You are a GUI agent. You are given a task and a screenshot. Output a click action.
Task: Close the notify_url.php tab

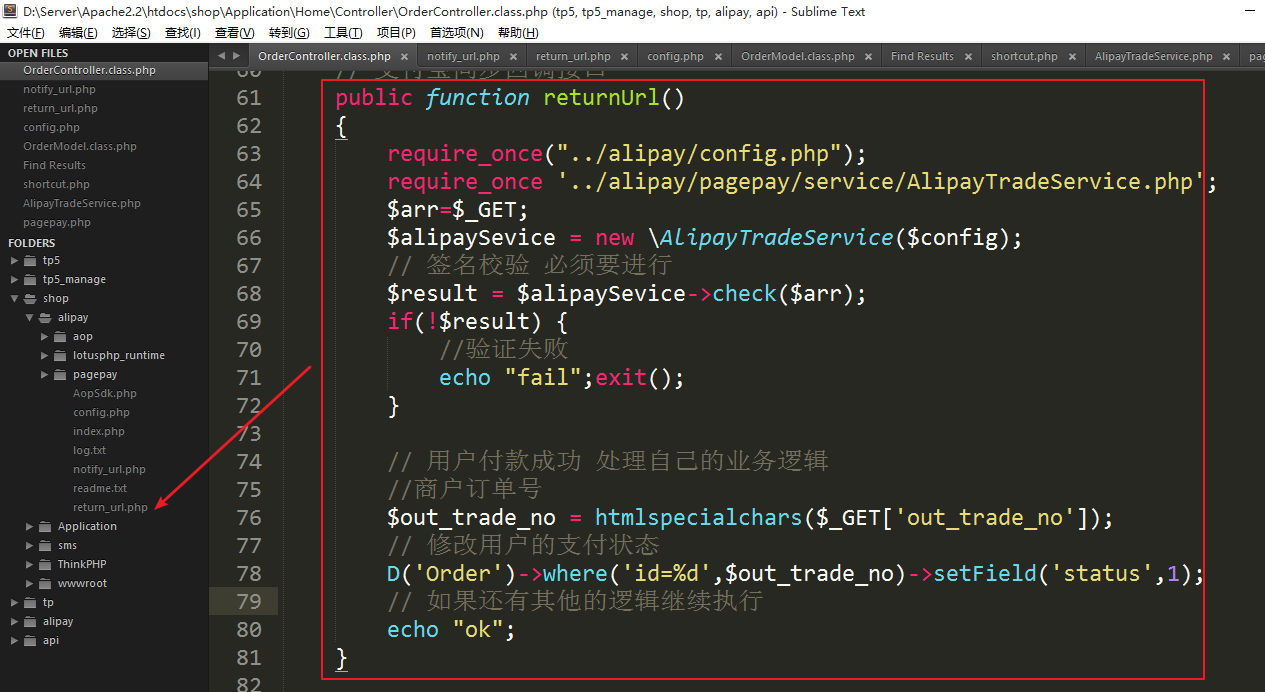coord(514,57)
